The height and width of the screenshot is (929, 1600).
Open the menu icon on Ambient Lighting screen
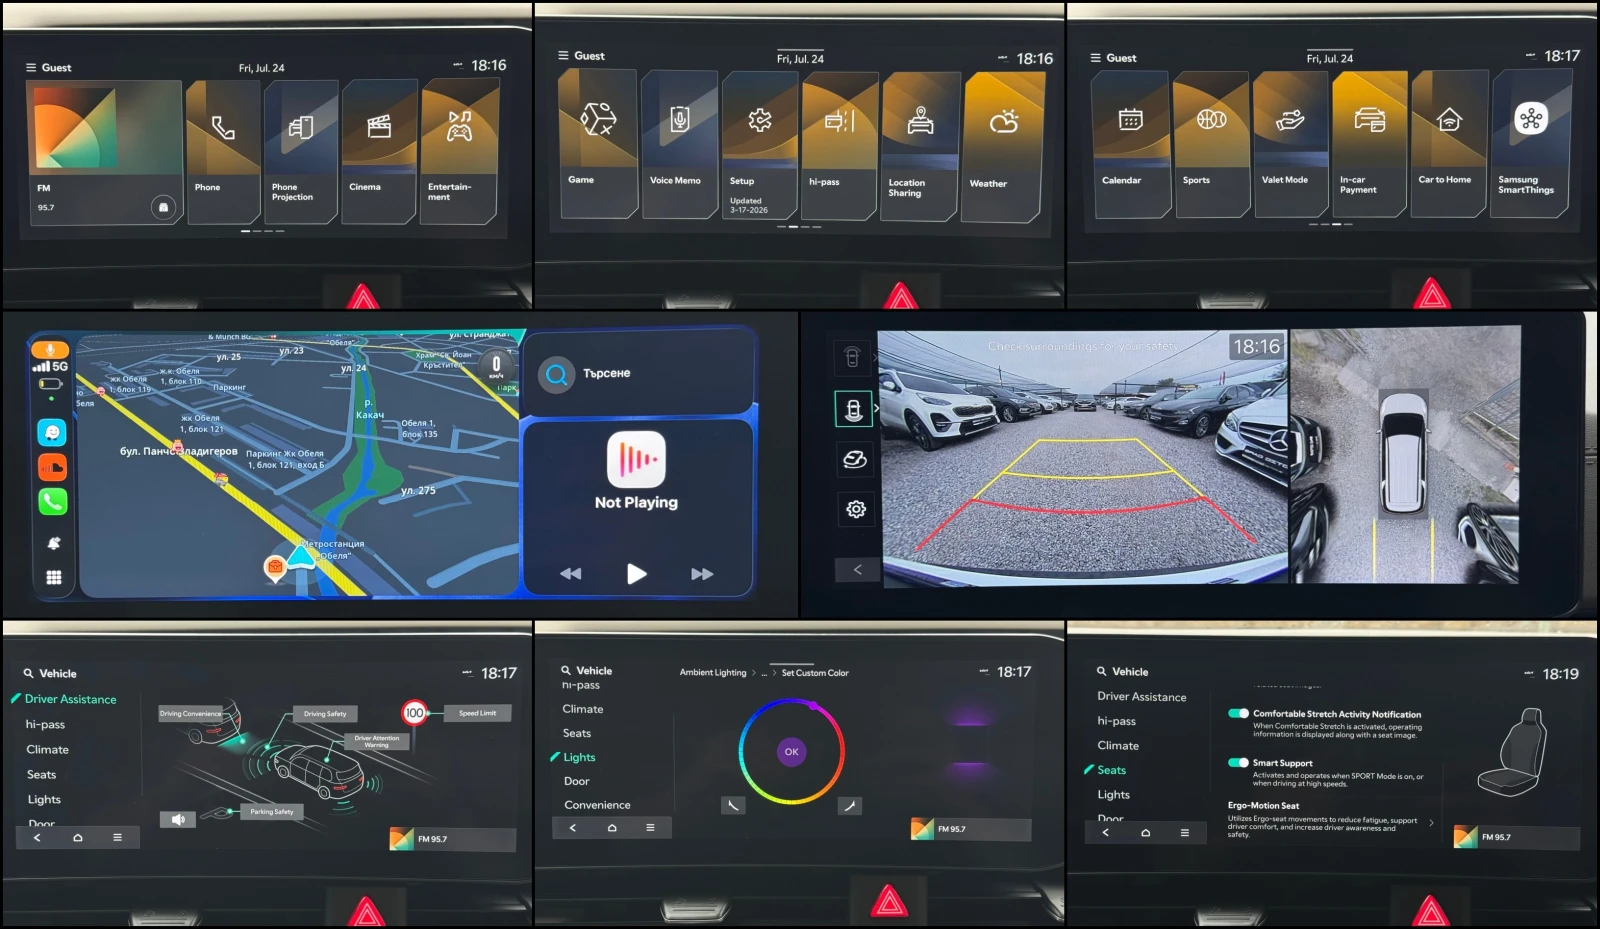650,827
